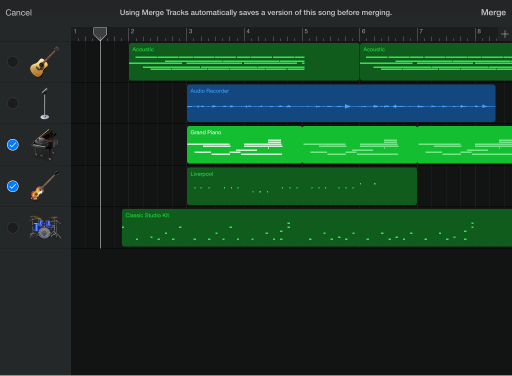Viewport: 512px width, 376px height.
Task: Uncheck the Grand Piano track merge checkbox
Action: tap(13, 145)
